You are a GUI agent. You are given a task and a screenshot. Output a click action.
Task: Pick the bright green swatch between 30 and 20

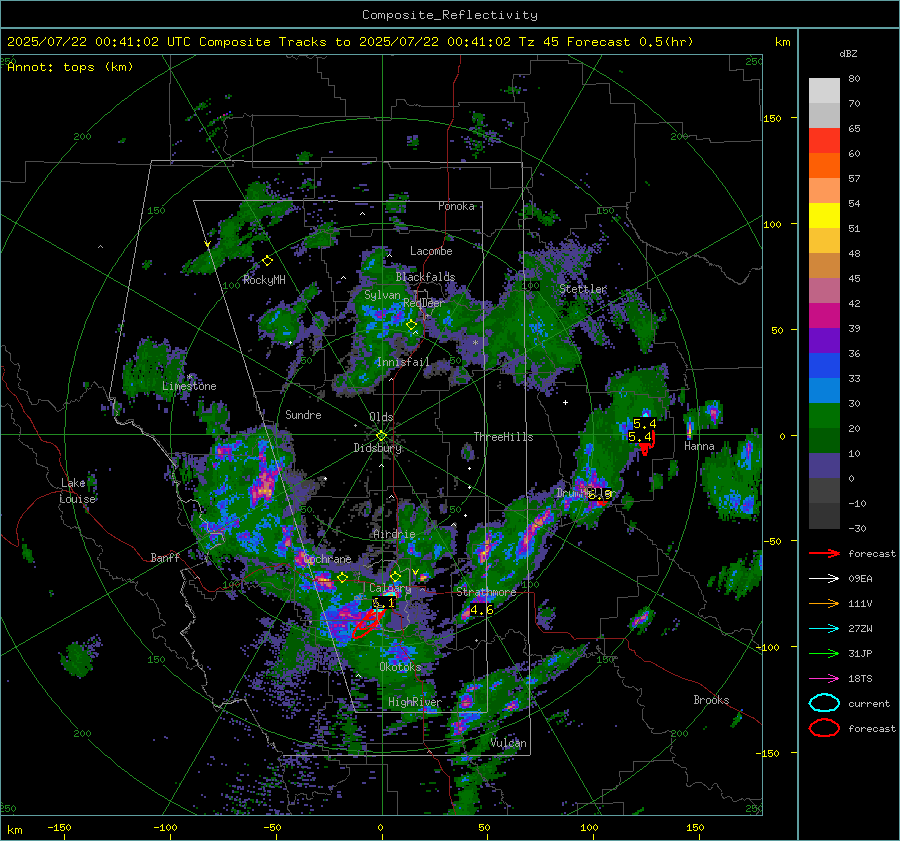pos(824,416)
